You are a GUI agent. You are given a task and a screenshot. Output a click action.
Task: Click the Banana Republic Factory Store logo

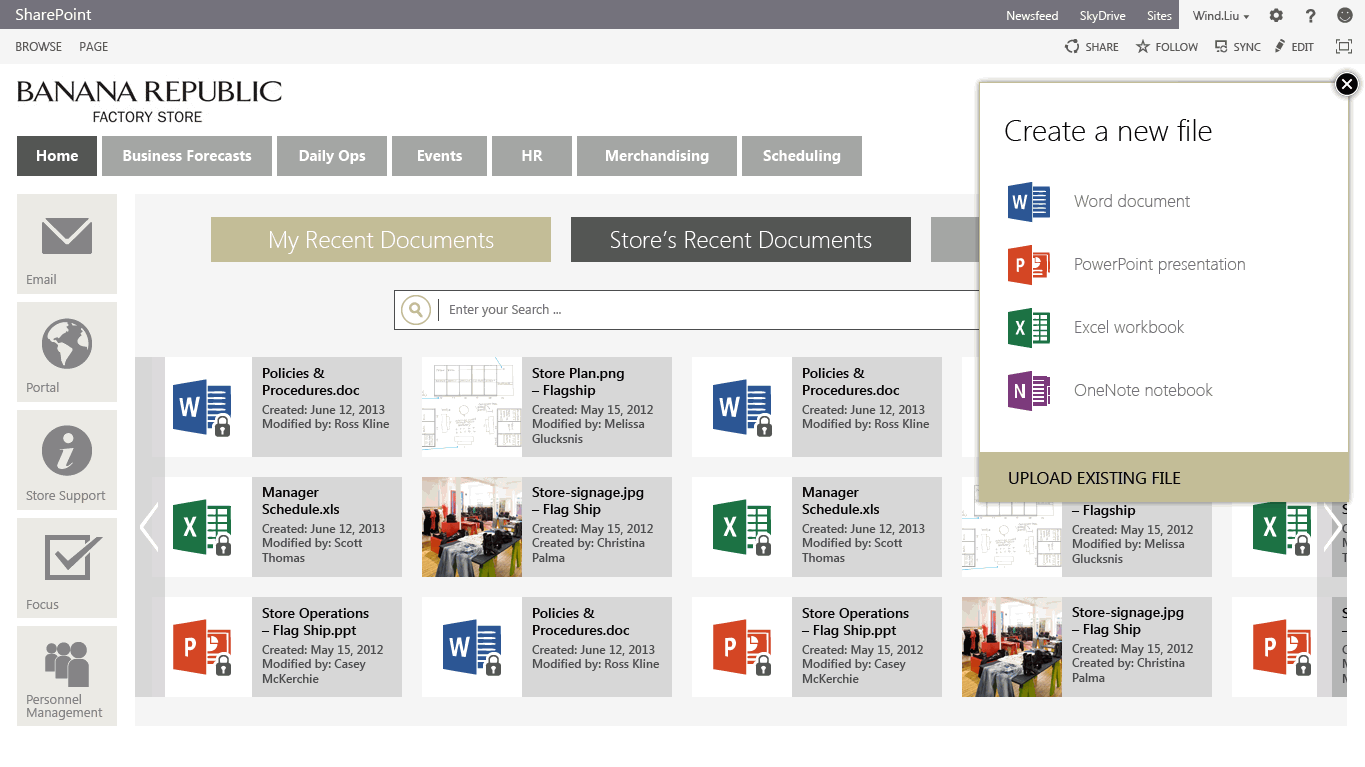tap(149, 102)
